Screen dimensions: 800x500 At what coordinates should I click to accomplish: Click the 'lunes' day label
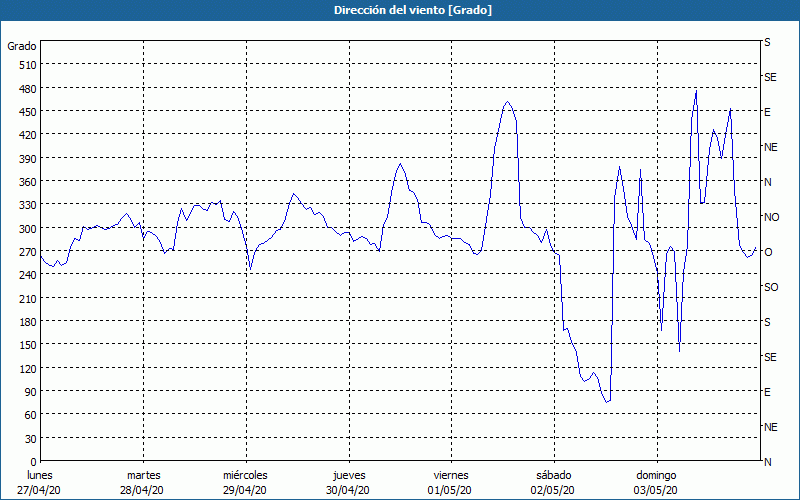pyautogui.click(x=40, y=476)
